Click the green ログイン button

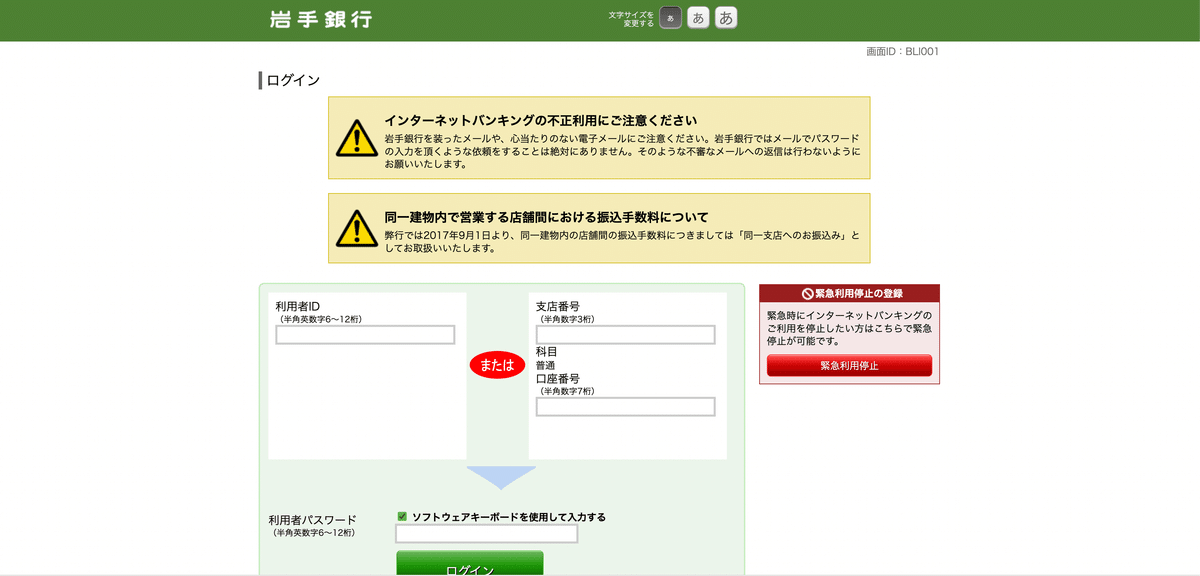pos(470,564)
